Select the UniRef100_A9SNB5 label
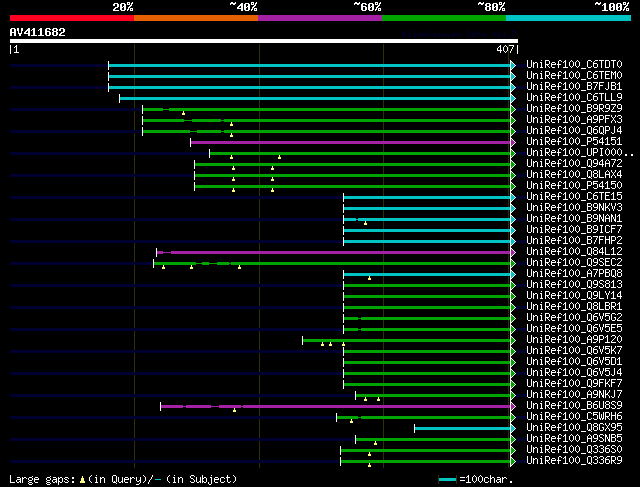Viewport: 640px width, 487px height. tap(574, 439)
